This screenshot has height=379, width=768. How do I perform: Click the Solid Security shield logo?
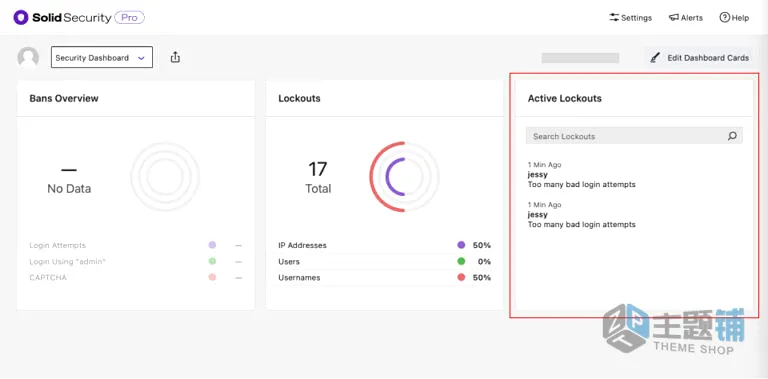coord(21,18)
